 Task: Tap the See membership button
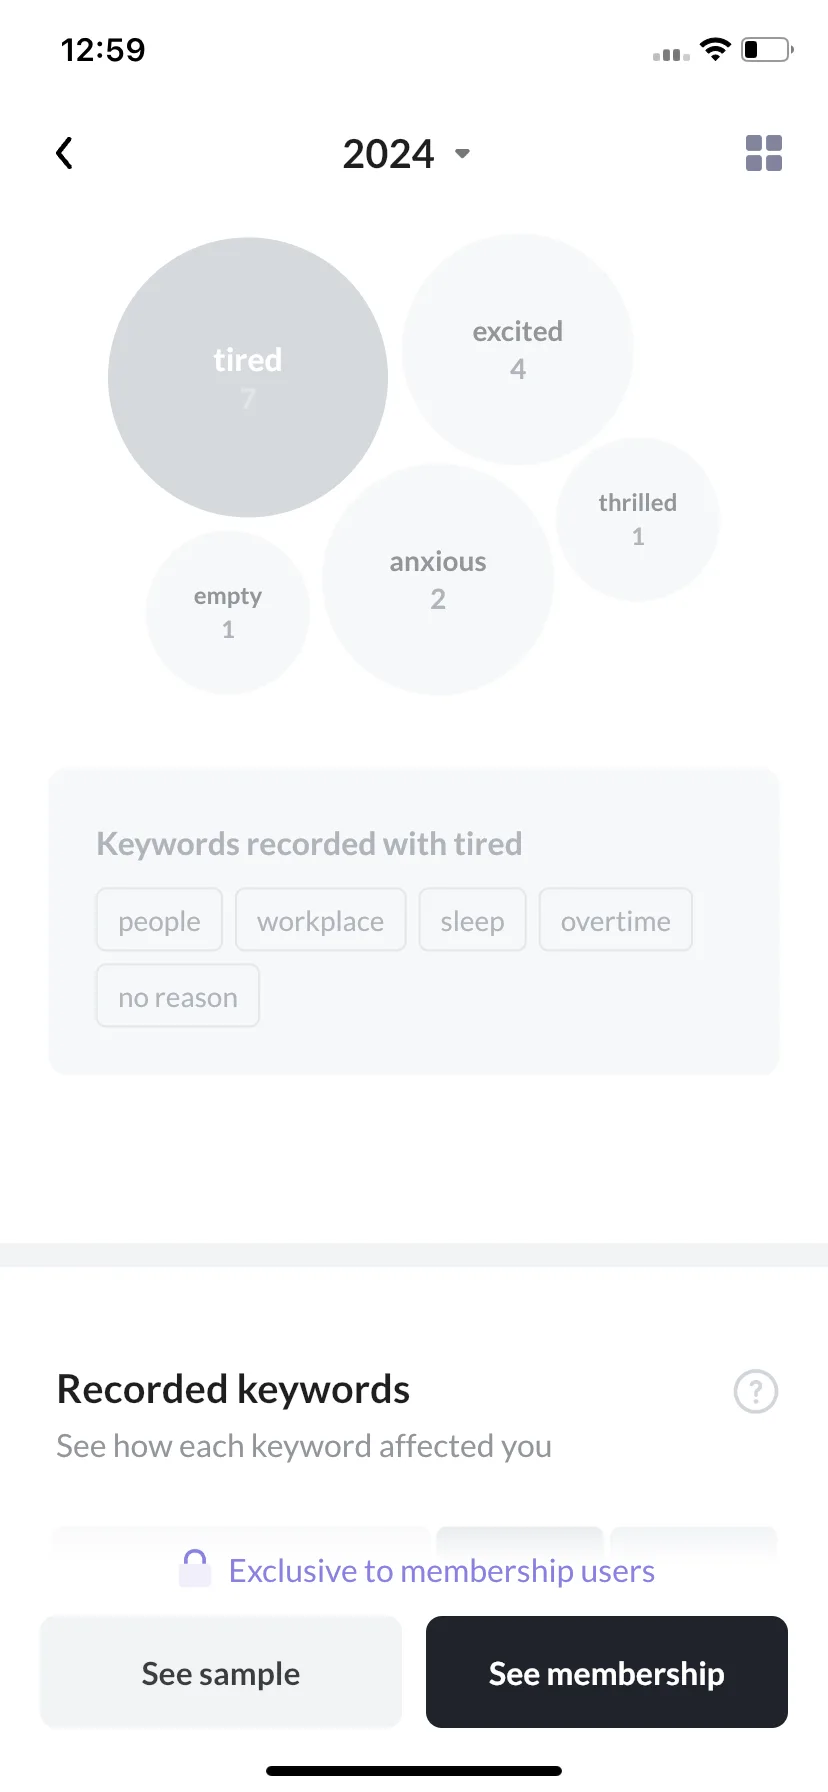(x=607, y=1672)
